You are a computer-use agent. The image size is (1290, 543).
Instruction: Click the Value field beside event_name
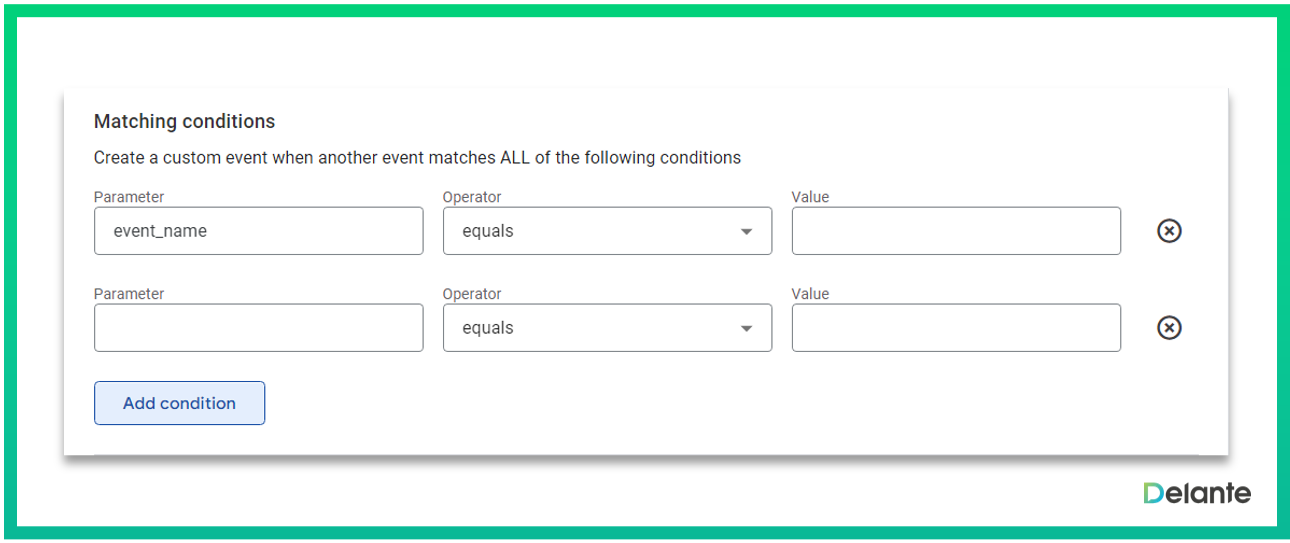(955, 231)
